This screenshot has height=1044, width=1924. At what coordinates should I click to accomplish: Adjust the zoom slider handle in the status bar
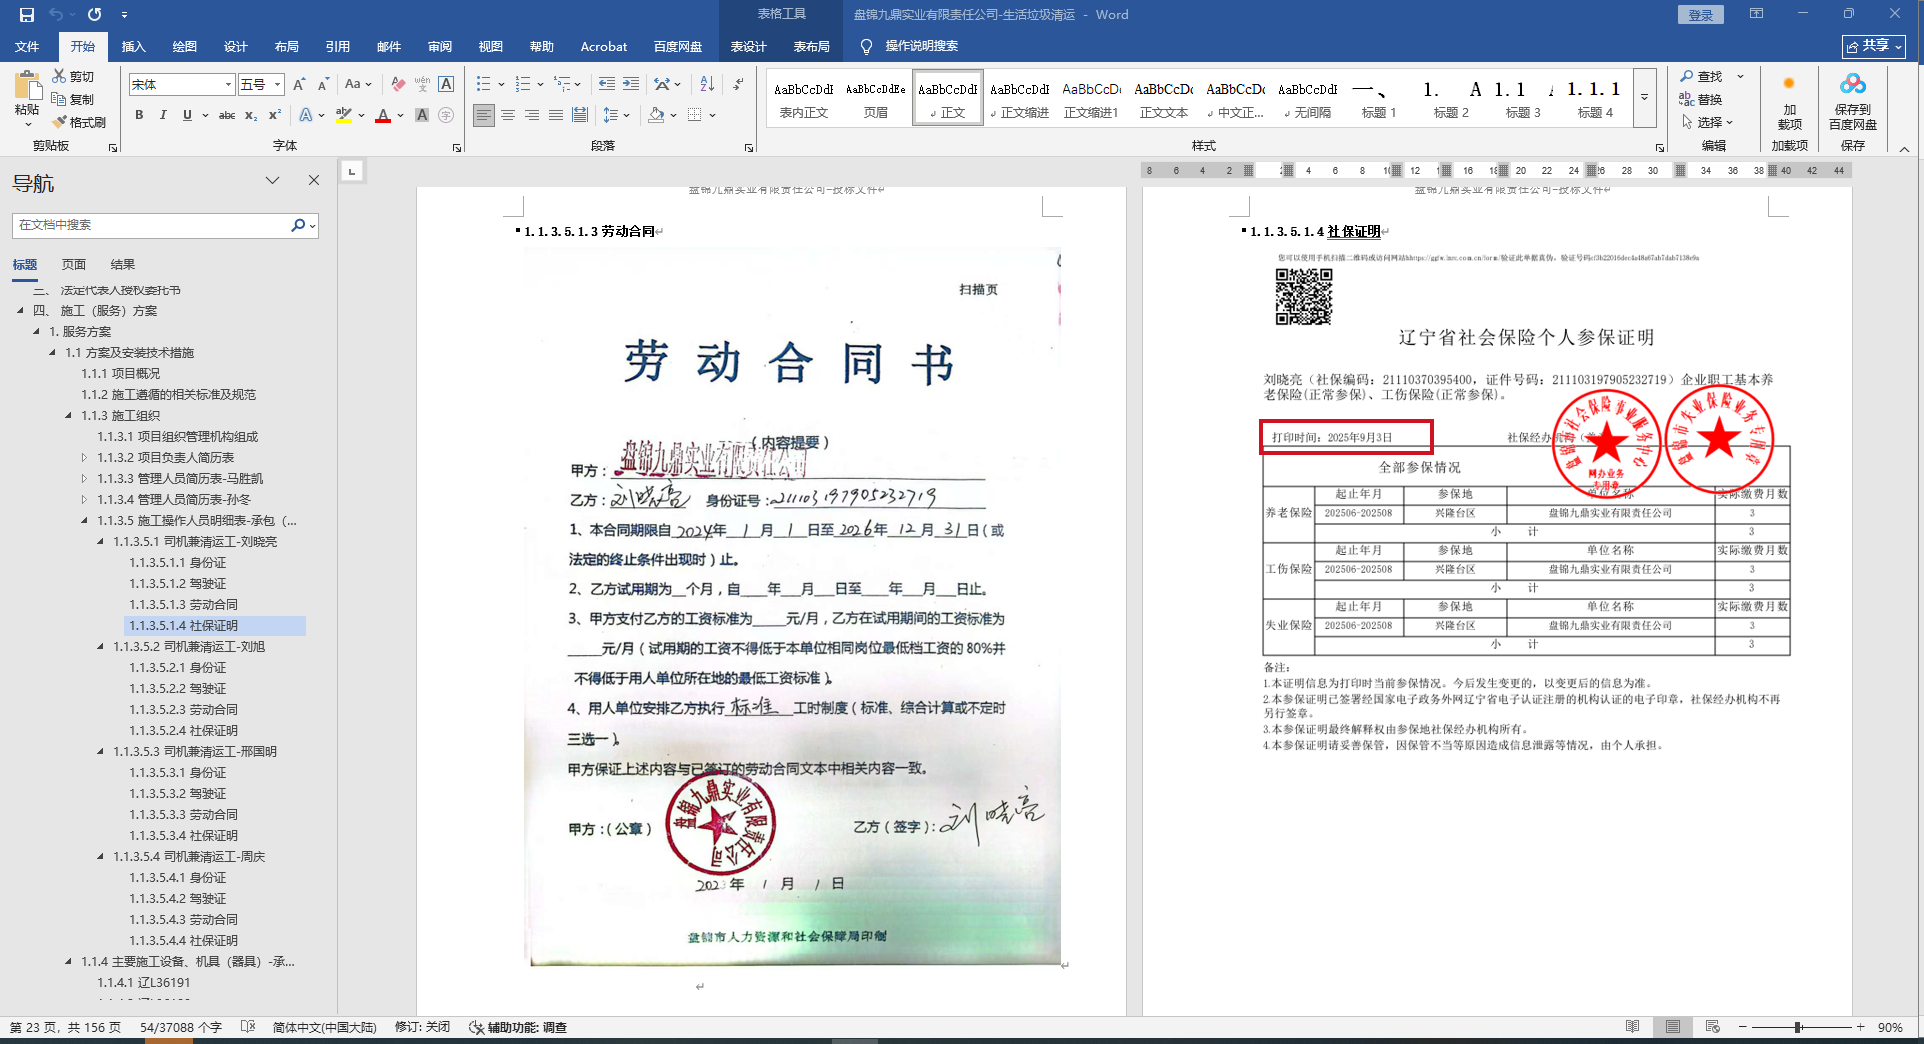click(1798, 1027)
